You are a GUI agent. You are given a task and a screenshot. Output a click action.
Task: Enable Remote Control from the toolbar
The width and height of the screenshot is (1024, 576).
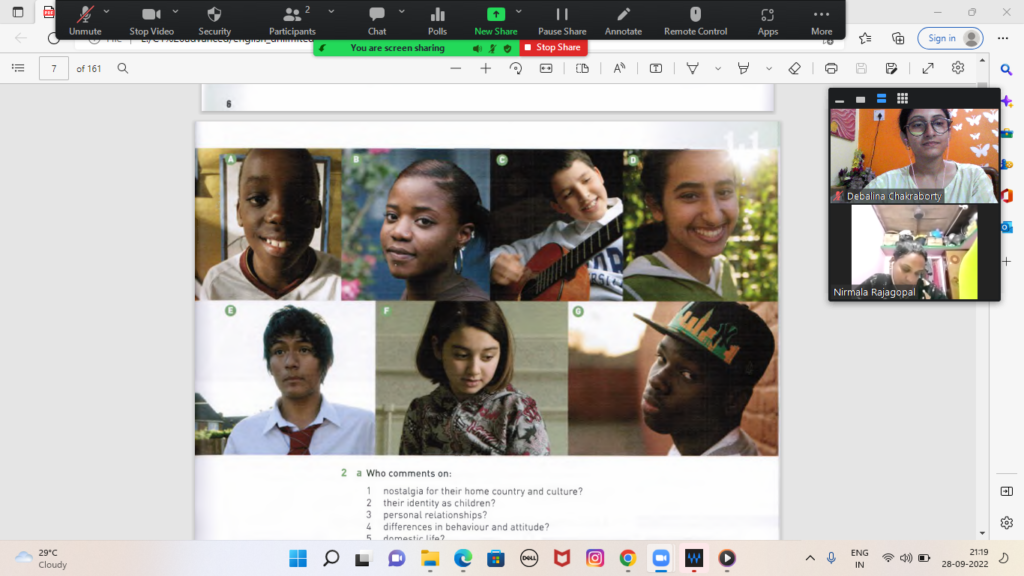(695, 19)
